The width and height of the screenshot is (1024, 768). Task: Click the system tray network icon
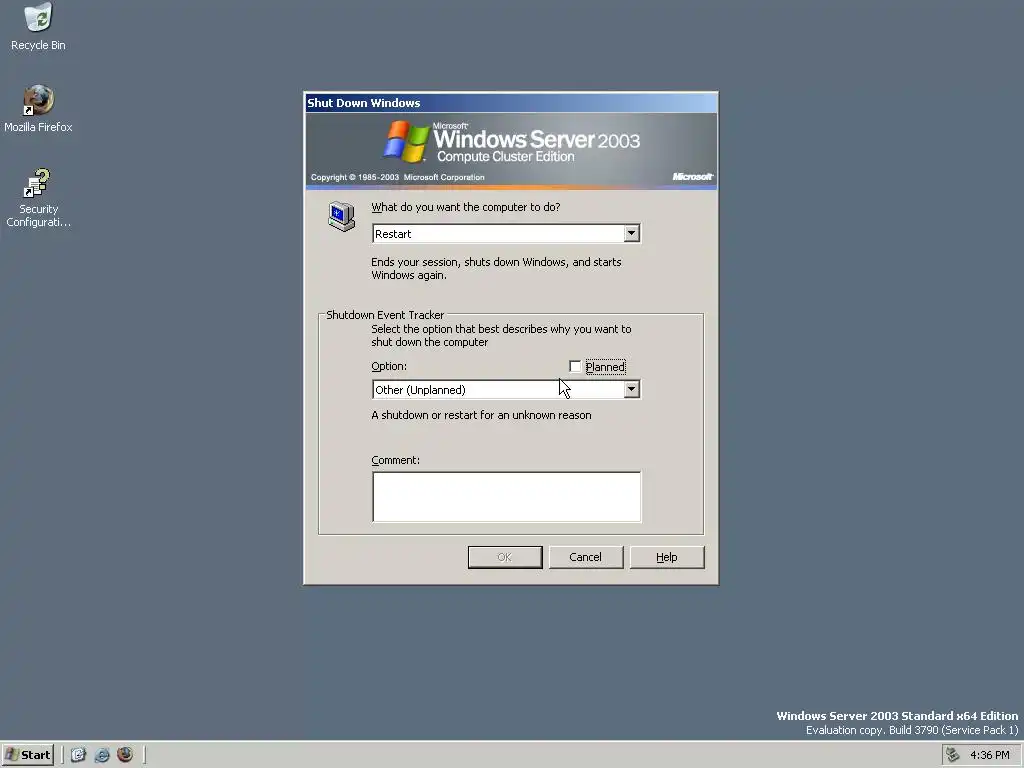pos(953,755)
